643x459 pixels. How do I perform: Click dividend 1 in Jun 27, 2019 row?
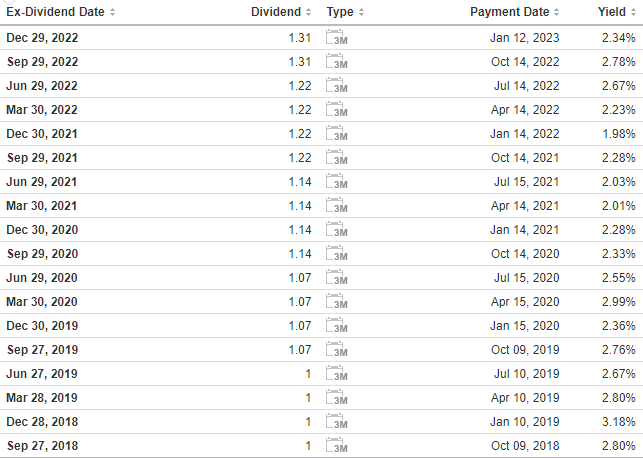308,374
